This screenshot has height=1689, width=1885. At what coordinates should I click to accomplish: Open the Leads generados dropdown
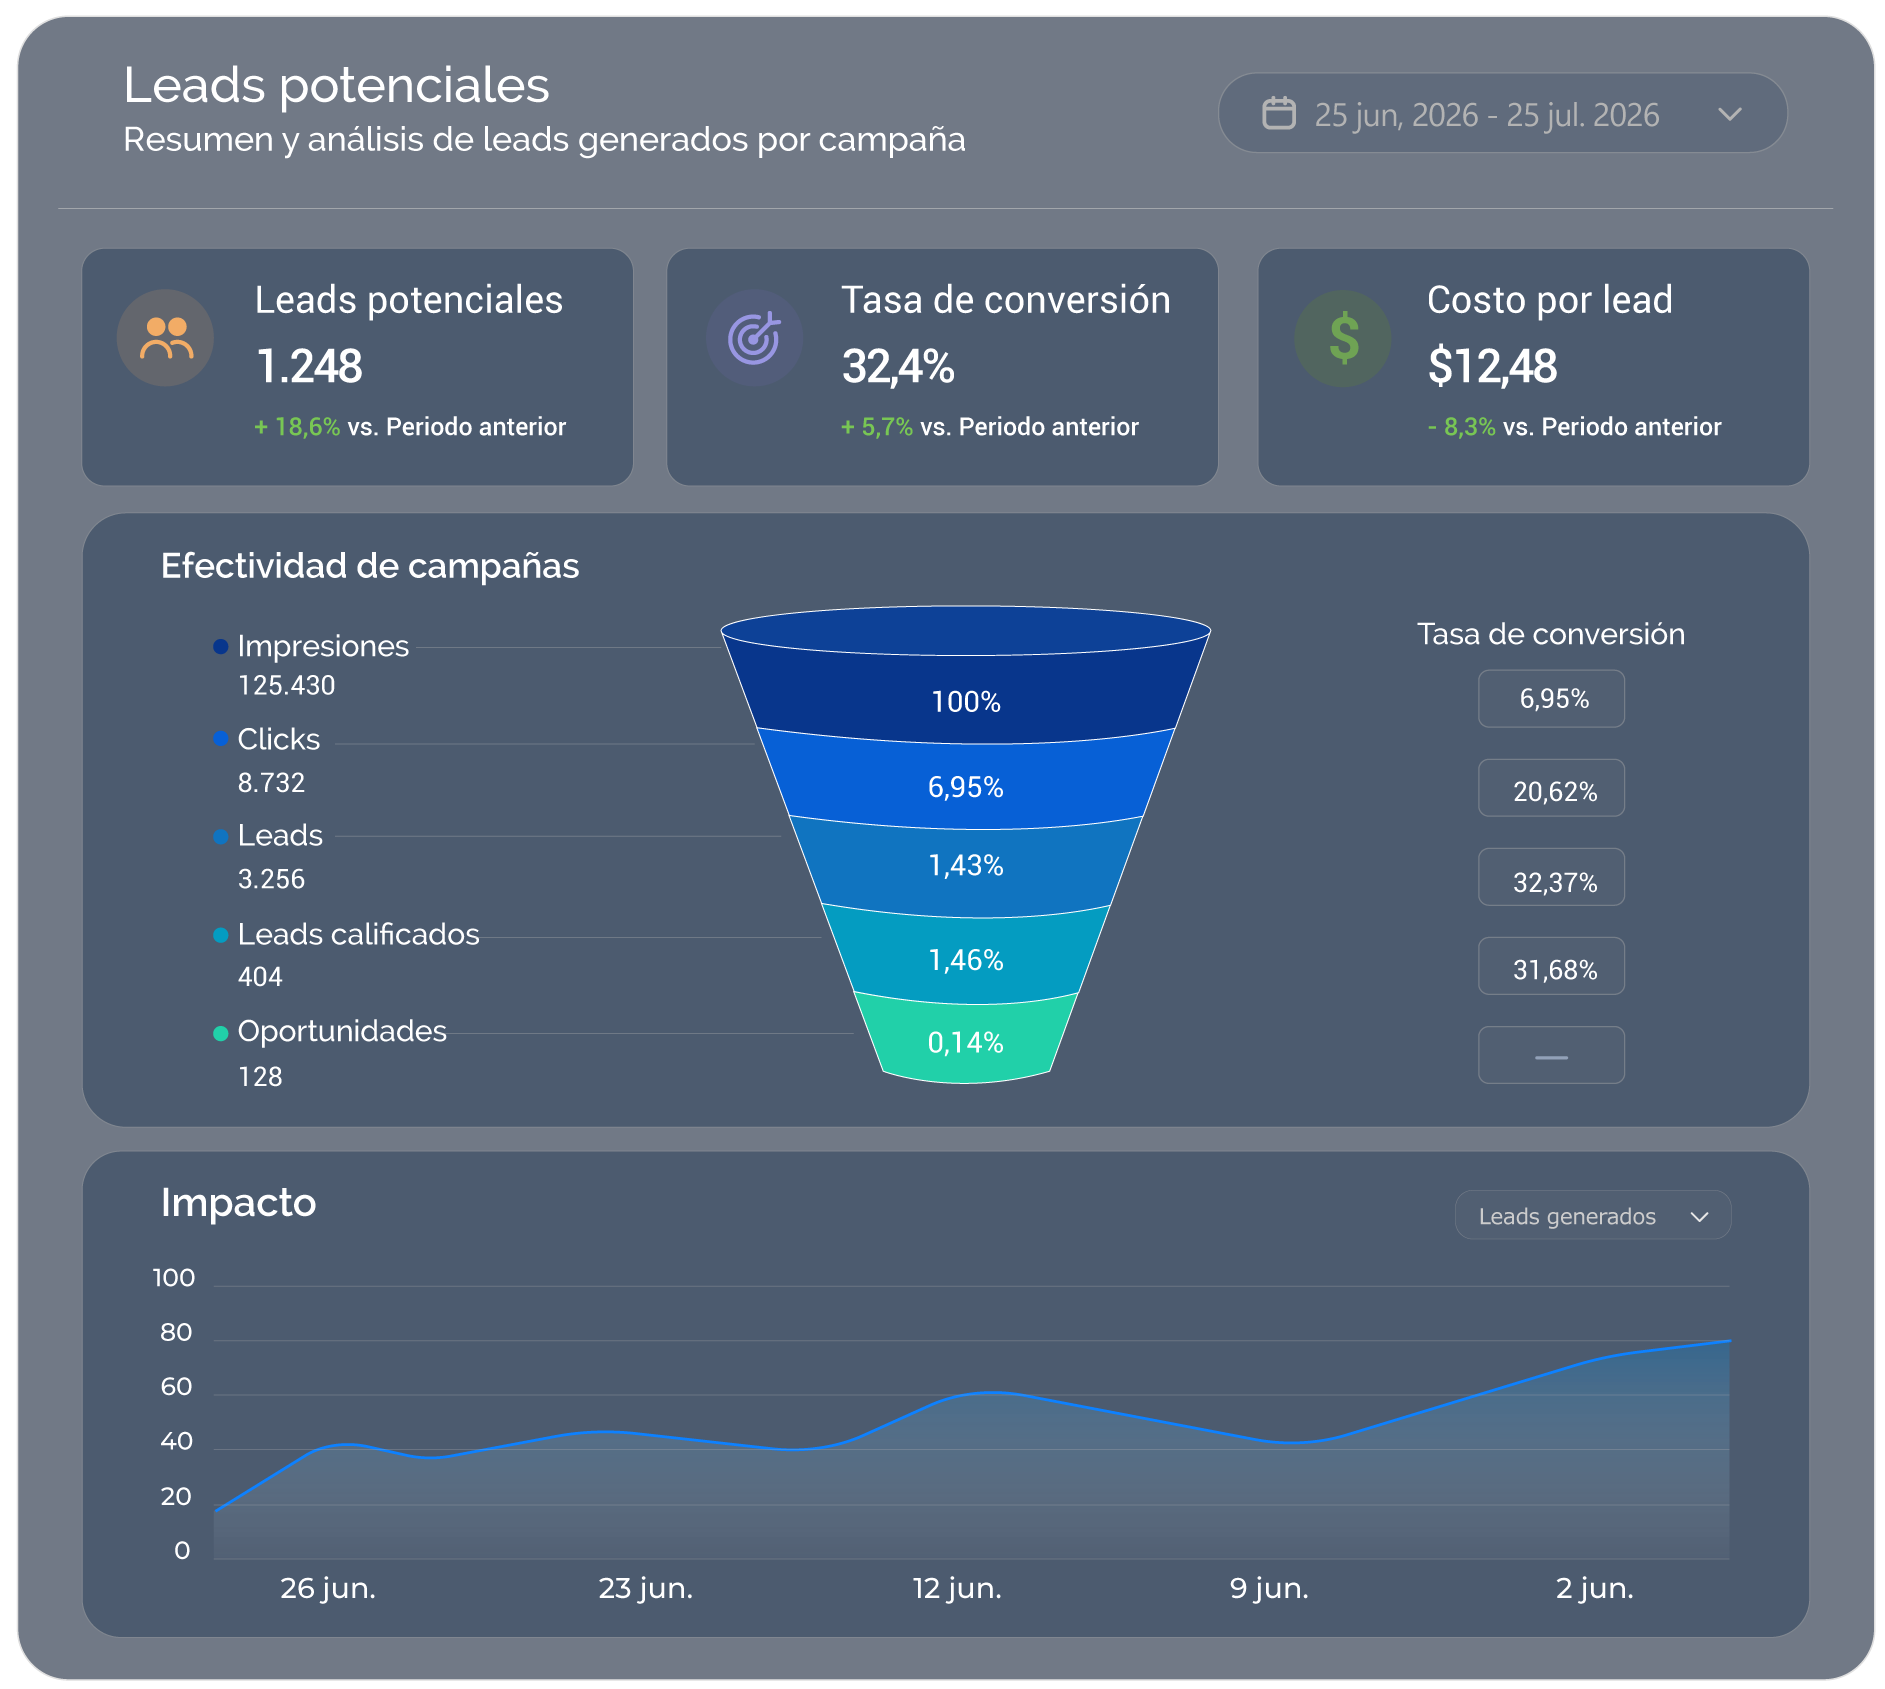click(1593, 1215)
